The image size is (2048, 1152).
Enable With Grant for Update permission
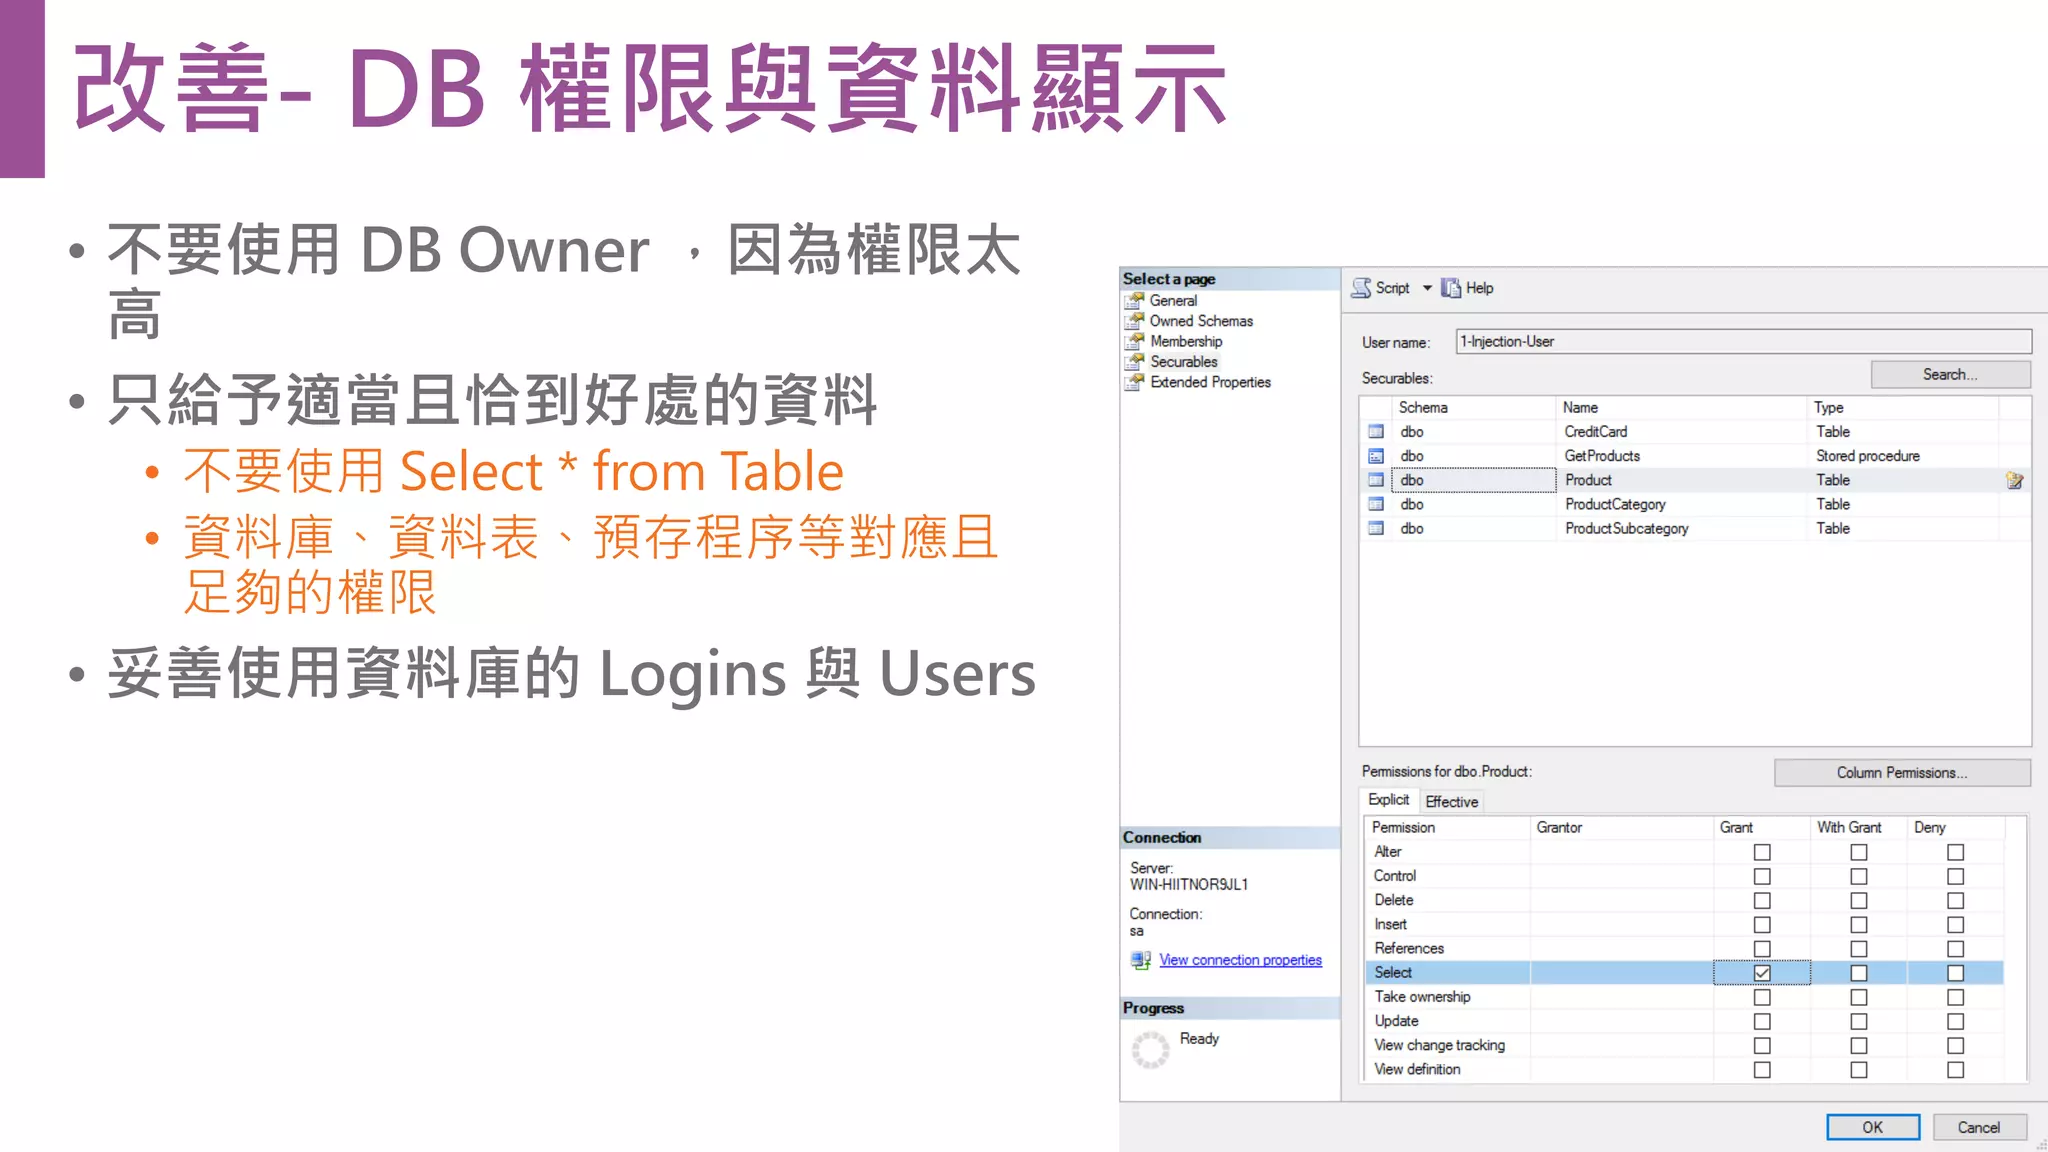pyautogui.click(x=1858, y=1021)
